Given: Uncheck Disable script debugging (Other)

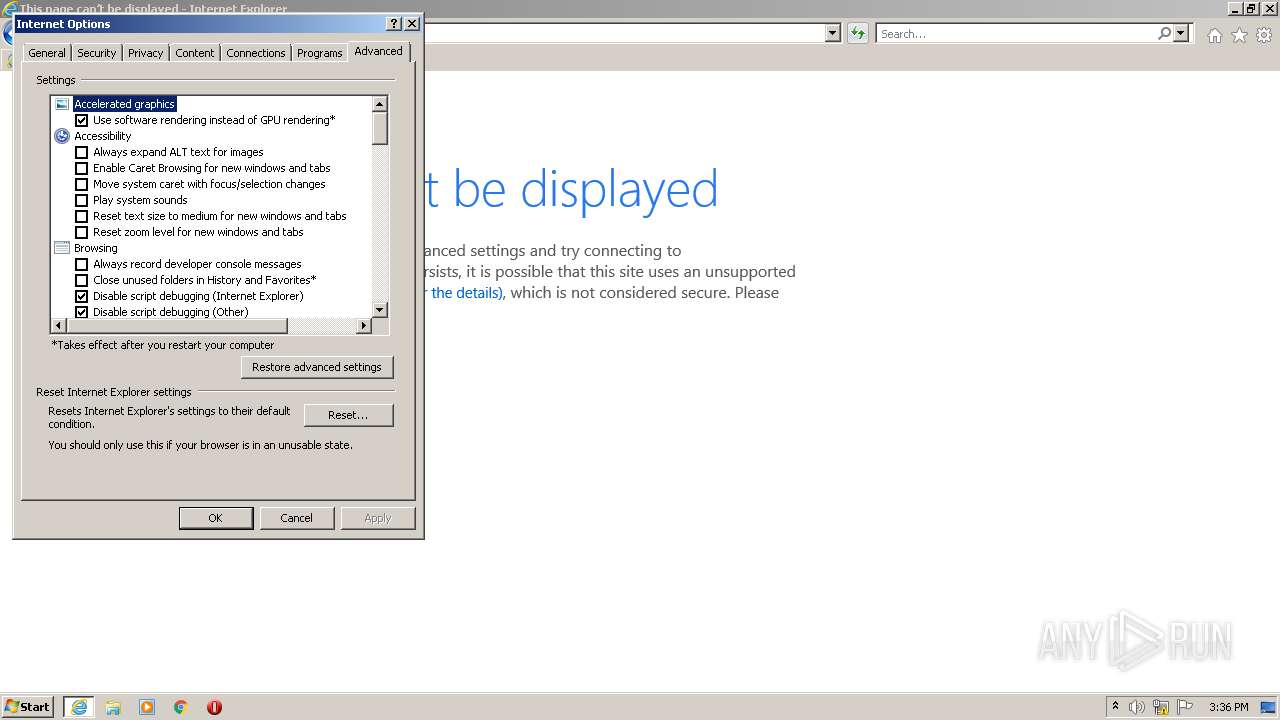Looking at the screenshot, I should tap(82, 312).
